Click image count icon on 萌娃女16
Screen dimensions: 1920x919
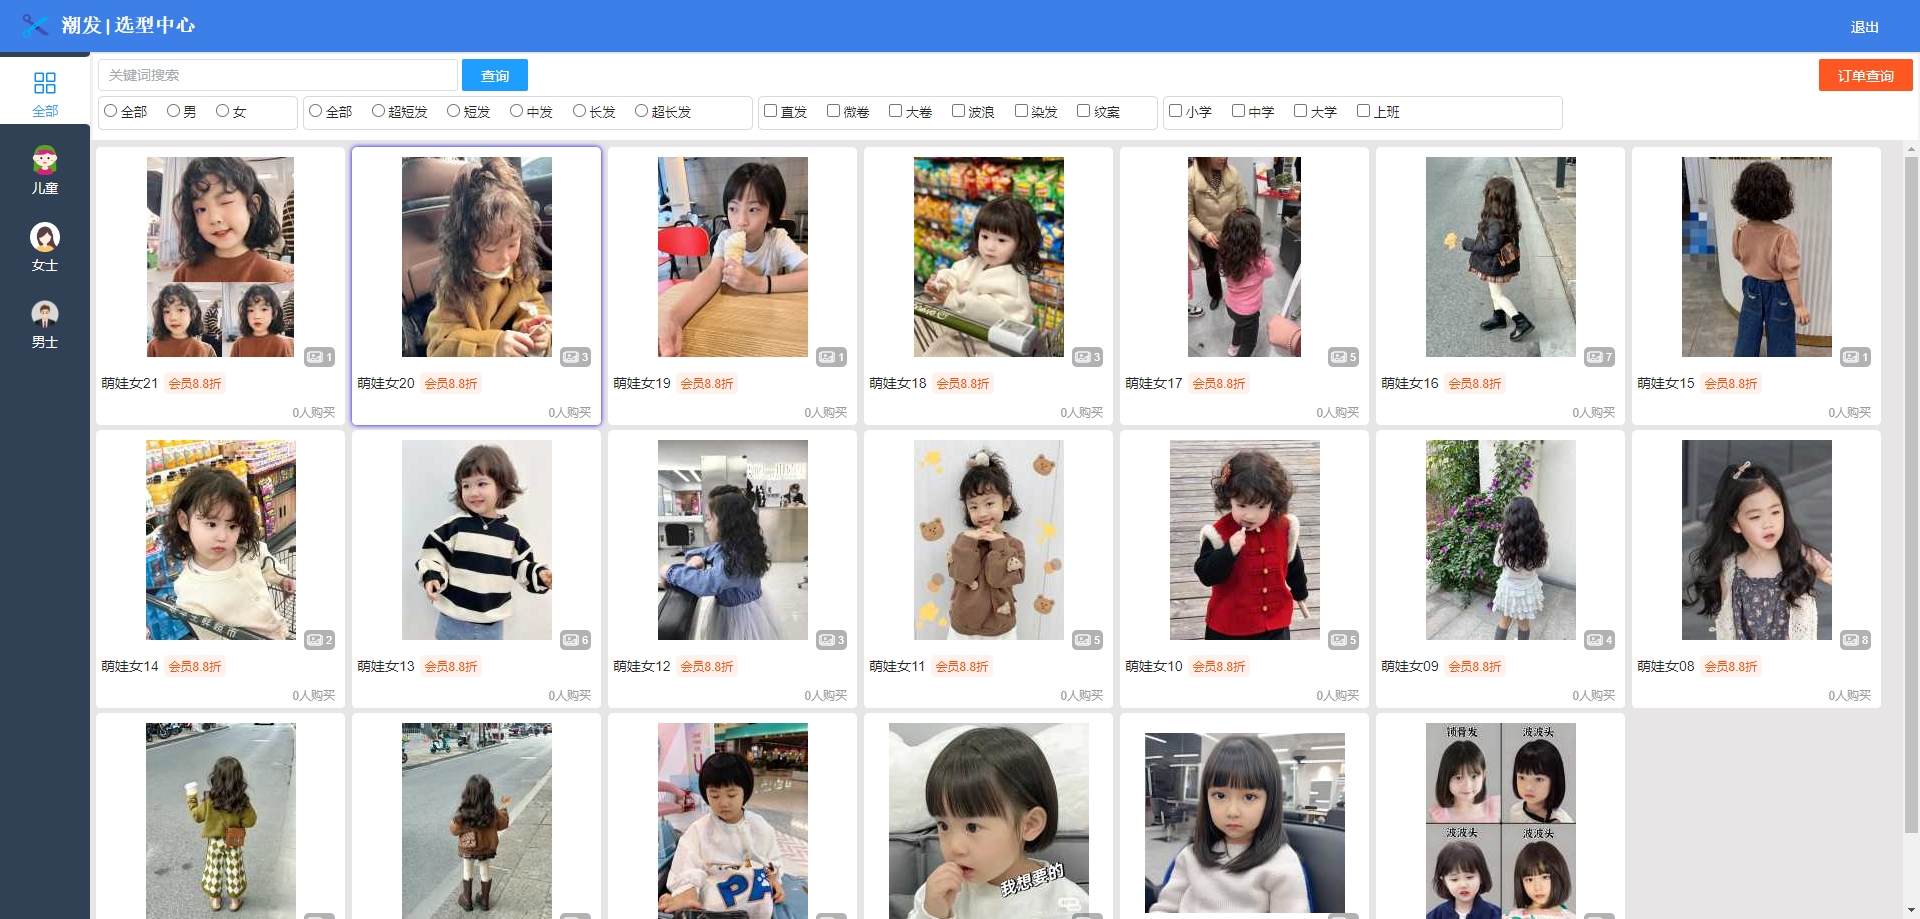click(x=1599, y=357)
